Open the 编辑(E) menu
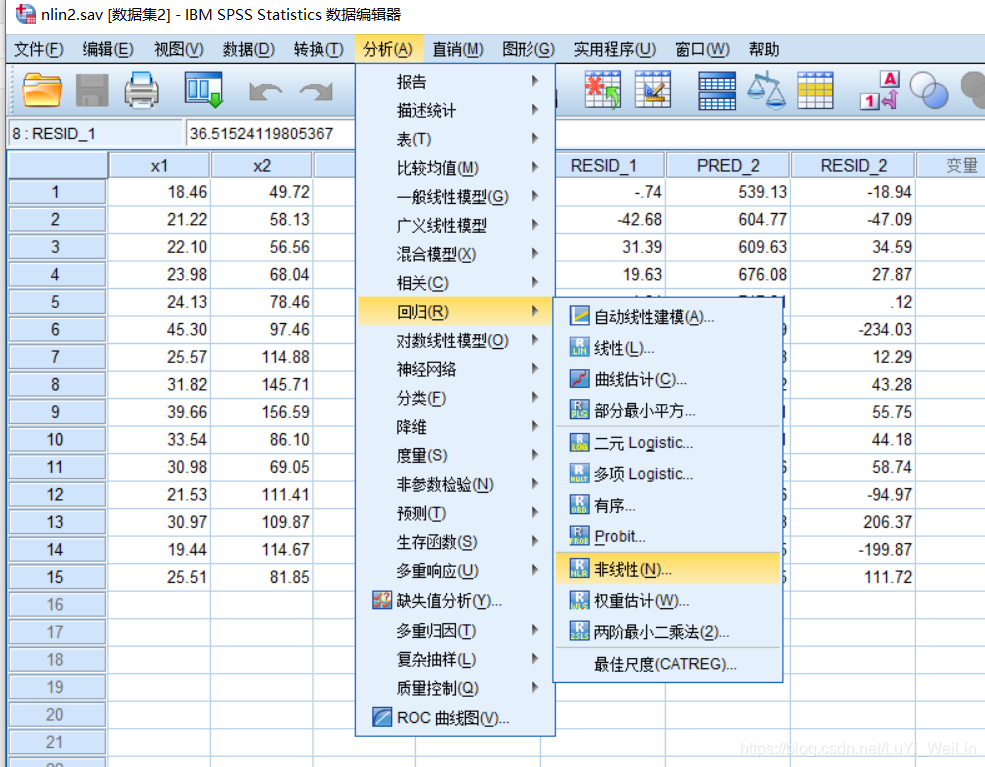This screenshot has height=767, width=985. (108, 49)
